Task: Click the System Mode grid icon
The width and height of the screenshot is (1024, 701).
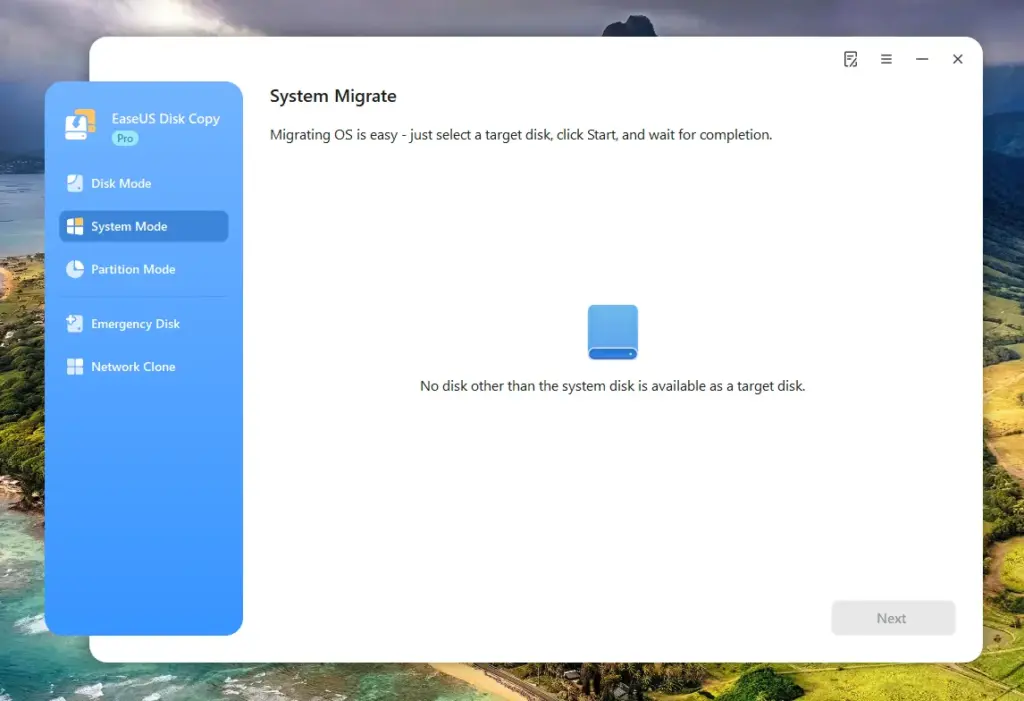Action: coord(76,226)
